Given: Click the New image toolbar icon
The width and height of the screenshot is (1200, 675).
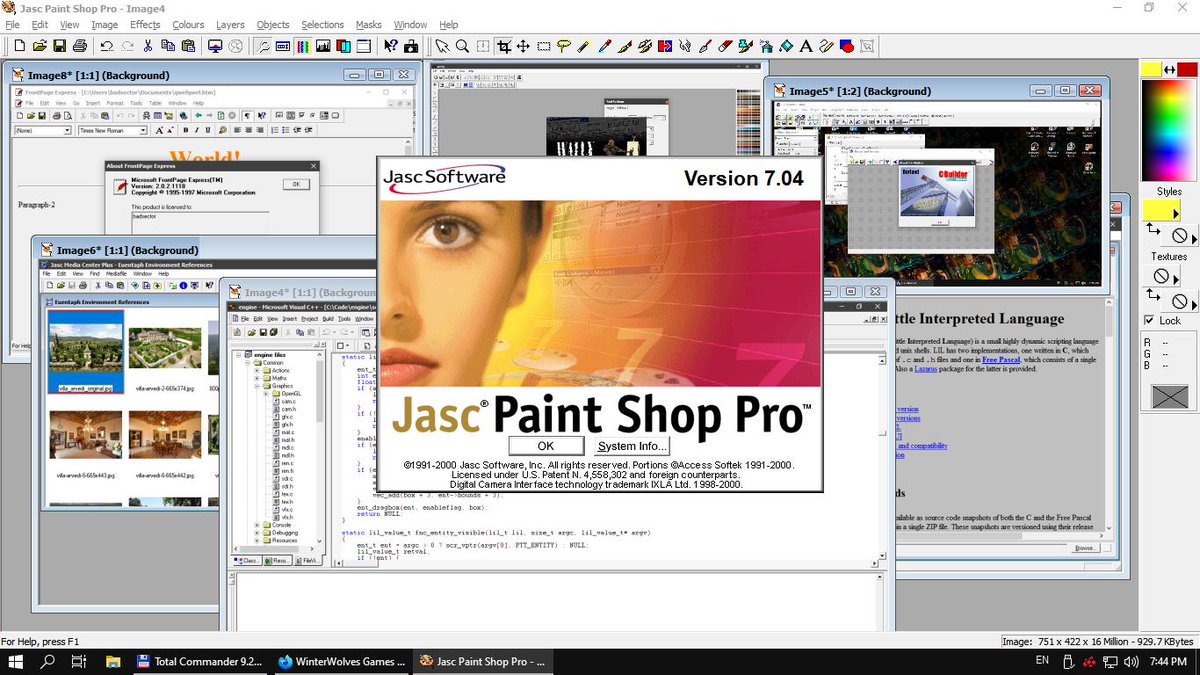Looking at the screenshot, I should [x=19, y=46].
